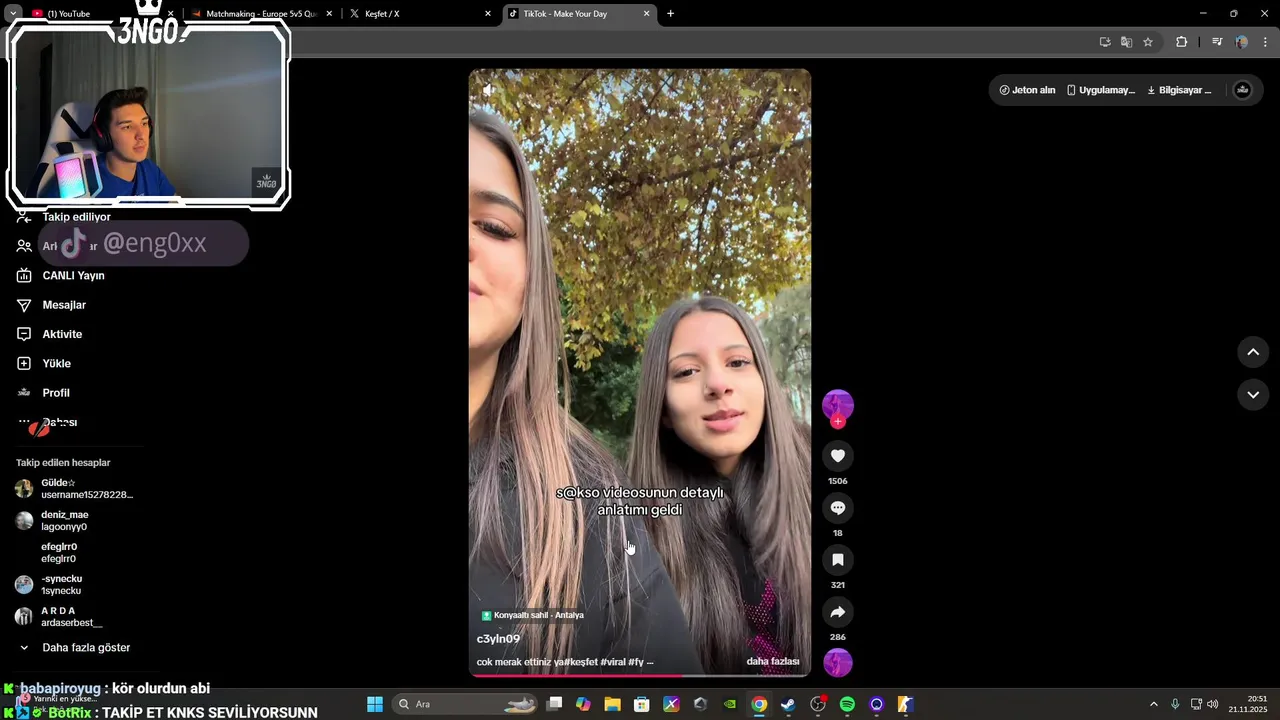Open the tab search dropdown
This screenshot has height=720, width=1280.
[13, 14]
